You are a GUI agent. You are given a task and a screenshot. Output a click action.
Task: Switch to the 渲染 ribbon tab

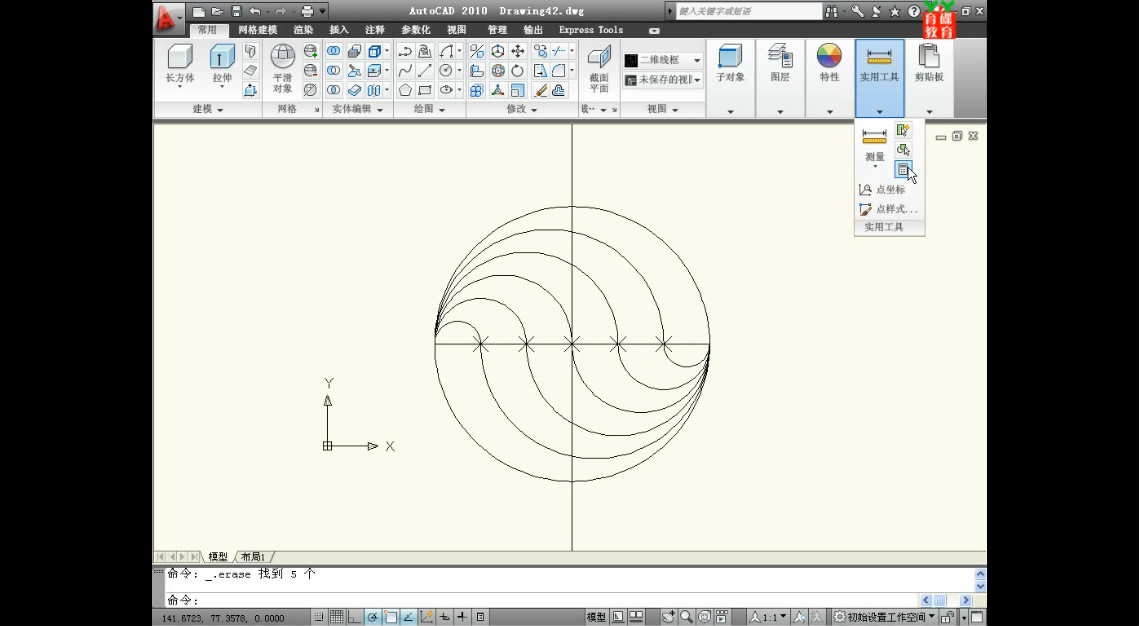[304, 30]
